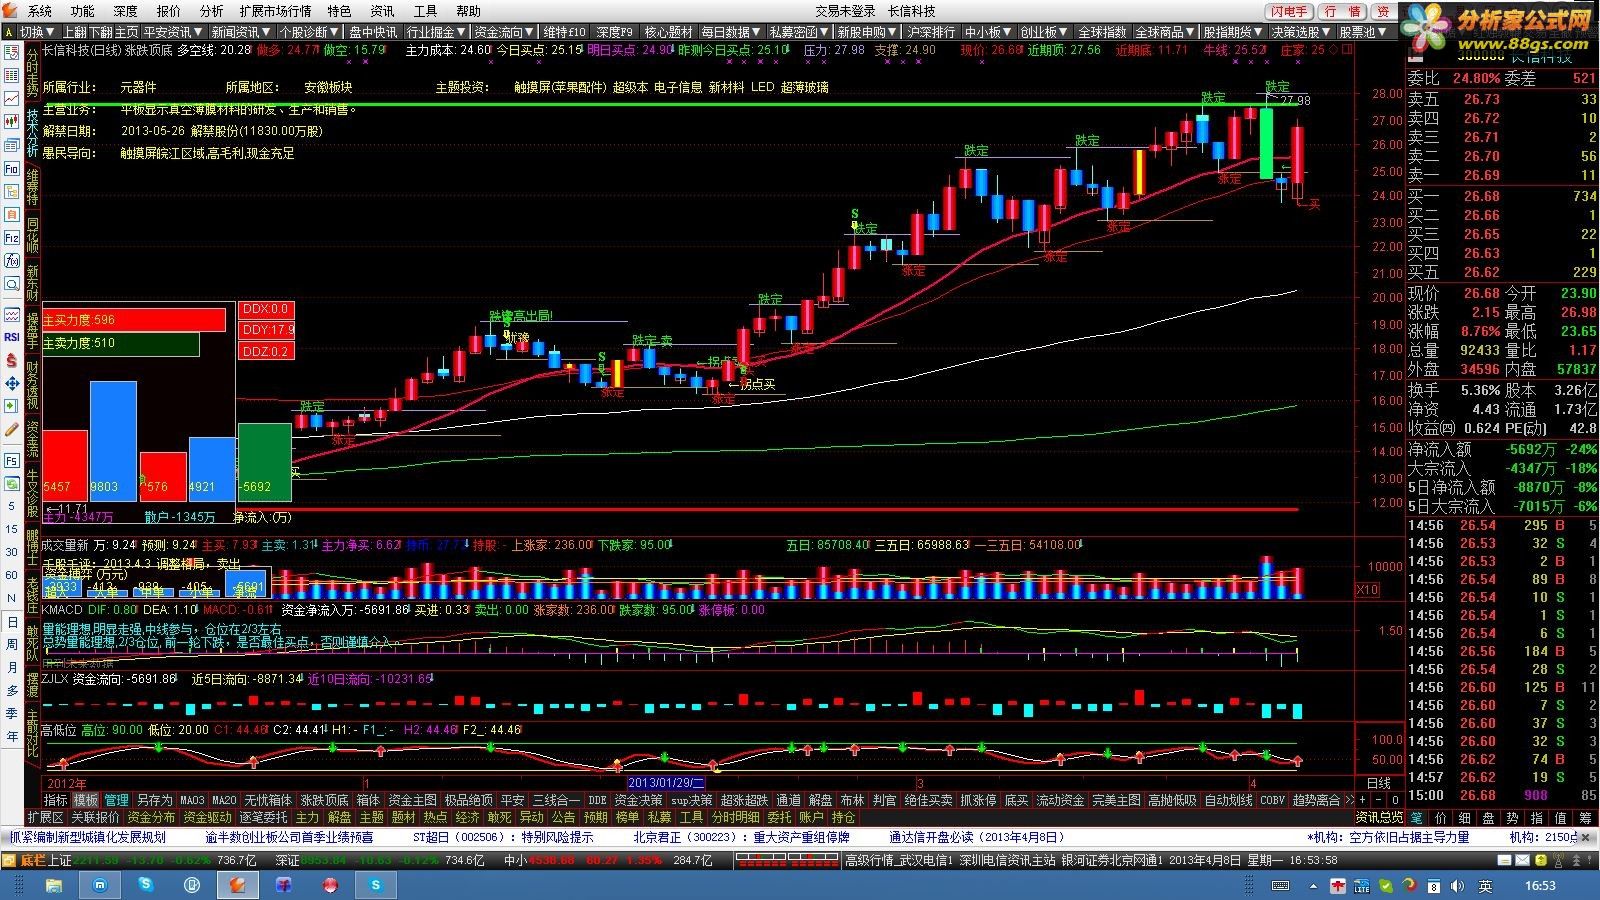Select the 资金决策 indicator tab
This screenshot has height=900, width=1600.
638,800
